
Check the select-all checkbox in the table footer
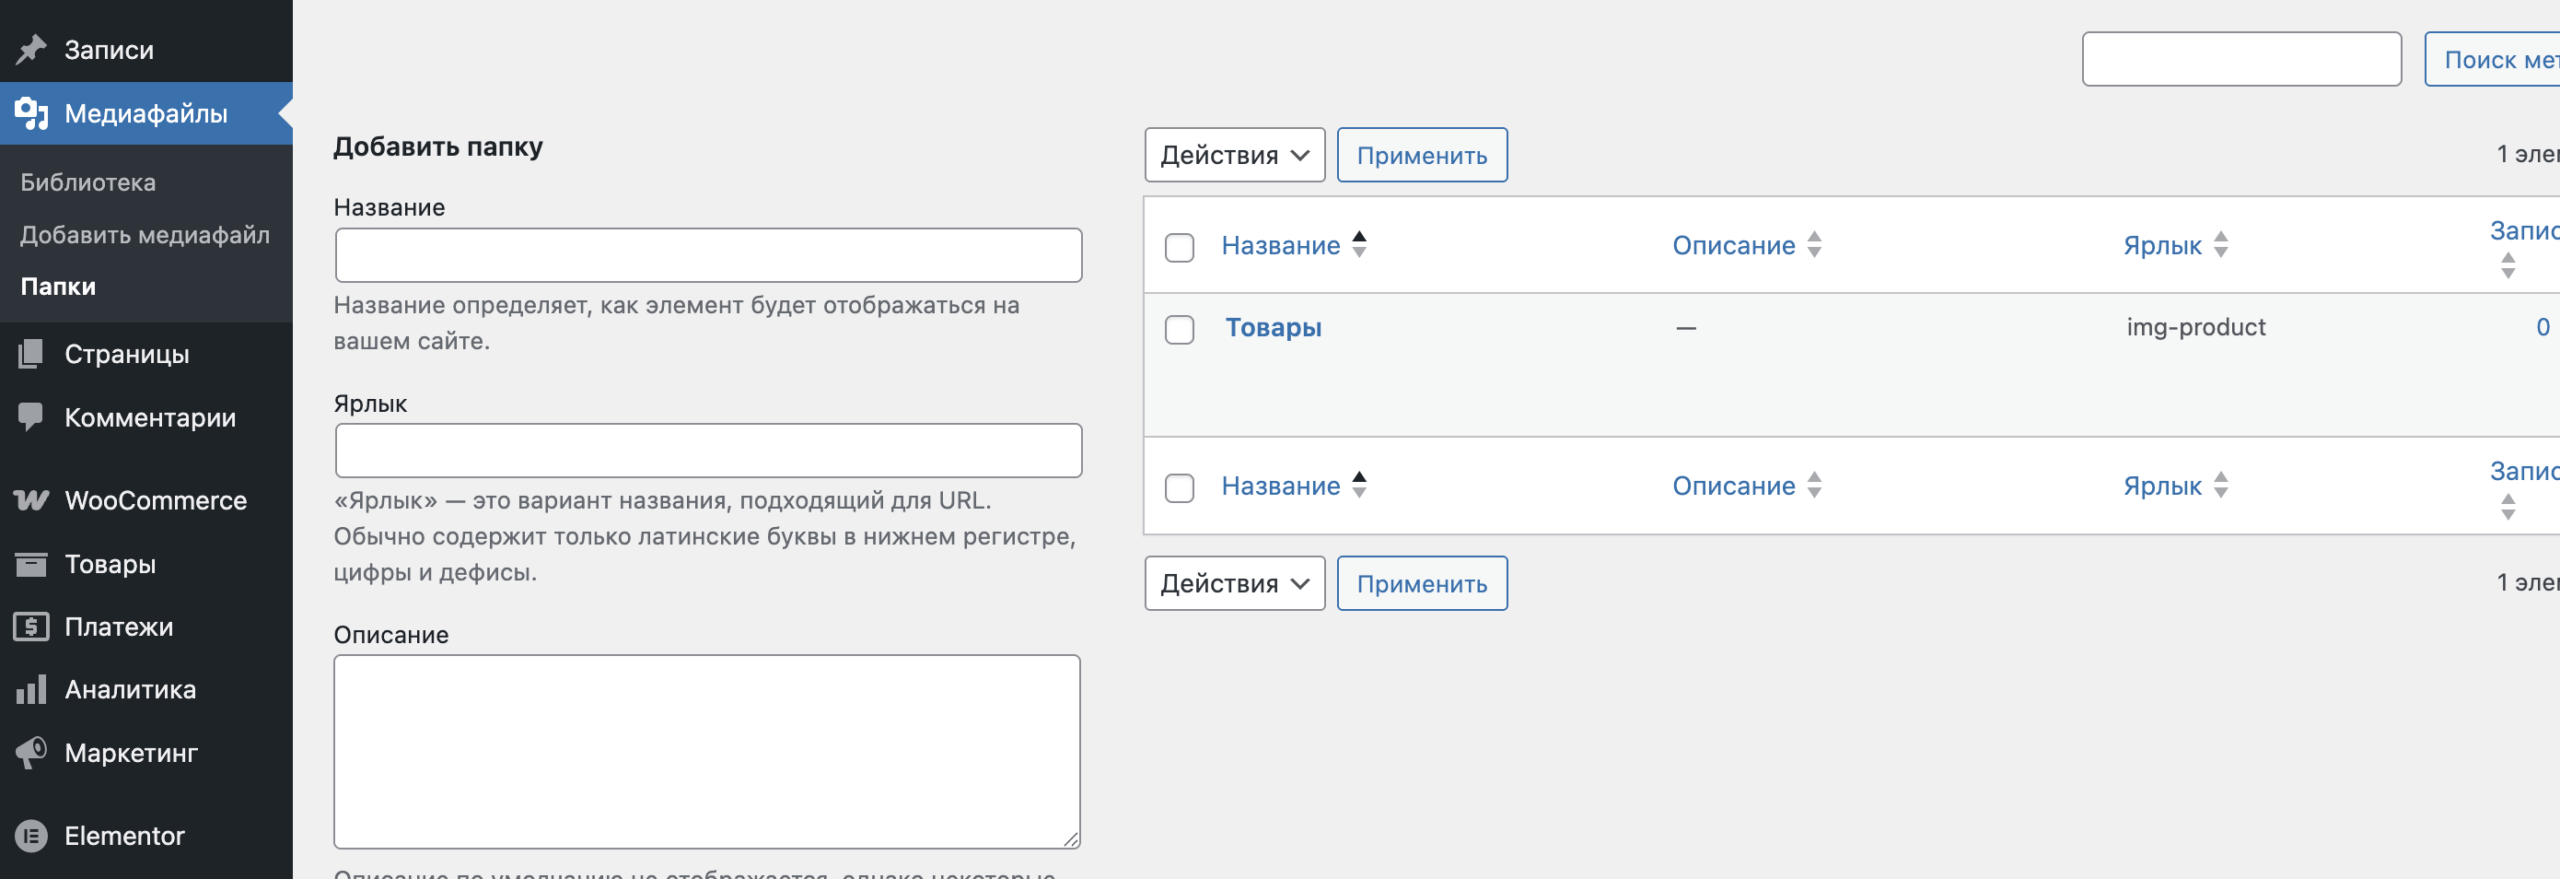[1180, 487]
